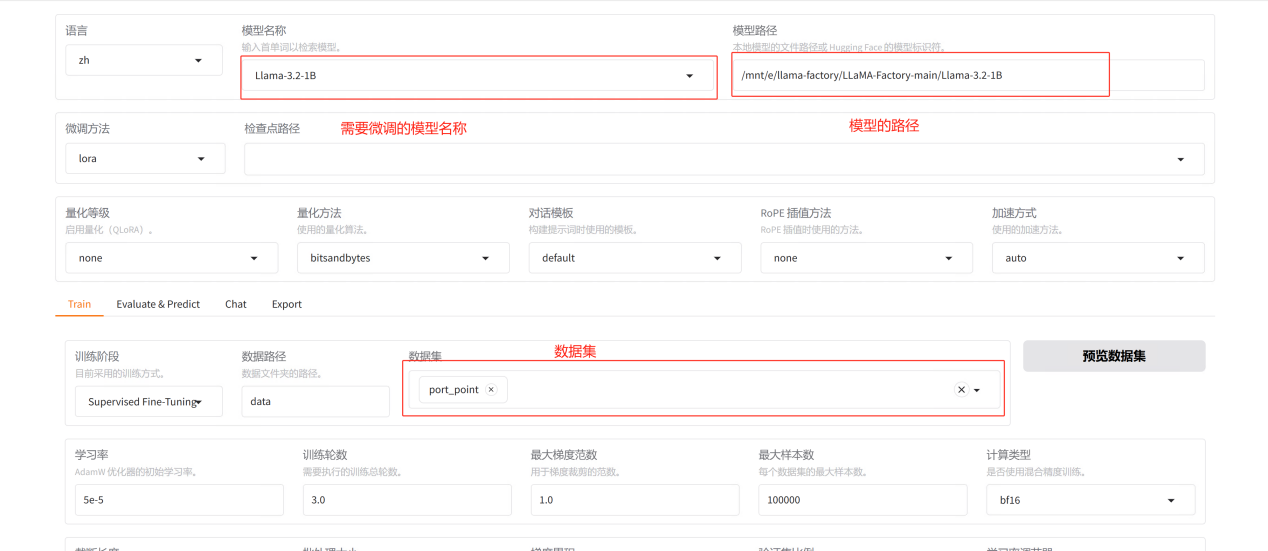This screenshot has height=551, width=1268.
Task: Open the 训练阶段 Supervised Fine-Tuning dropdown
Action: click(148, 402)
